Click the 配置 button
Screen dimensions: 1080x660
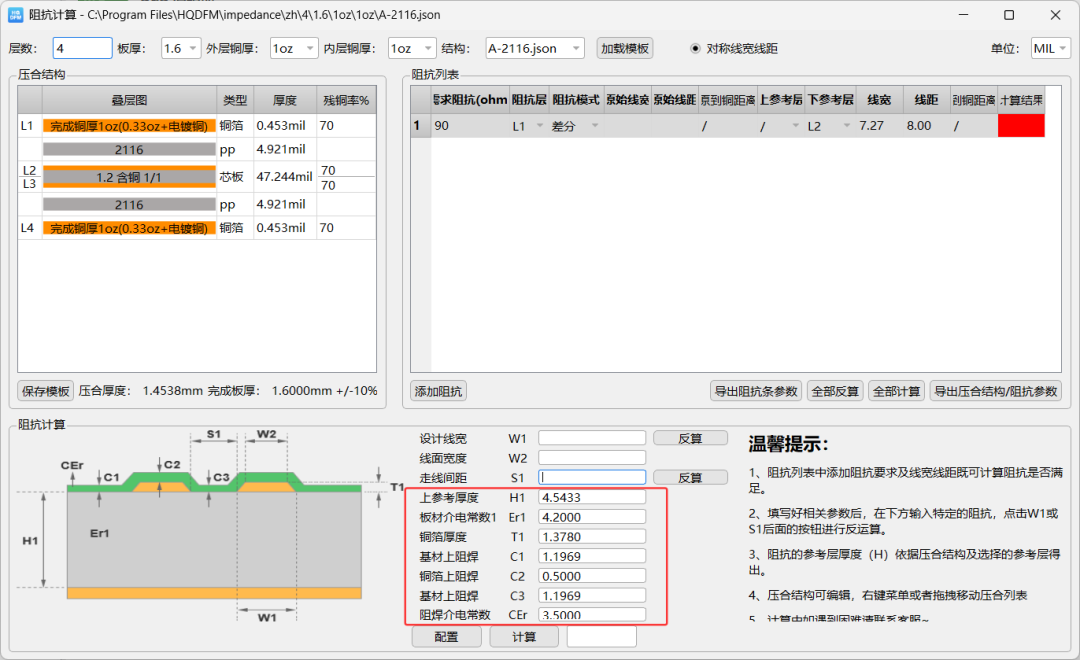446,637
